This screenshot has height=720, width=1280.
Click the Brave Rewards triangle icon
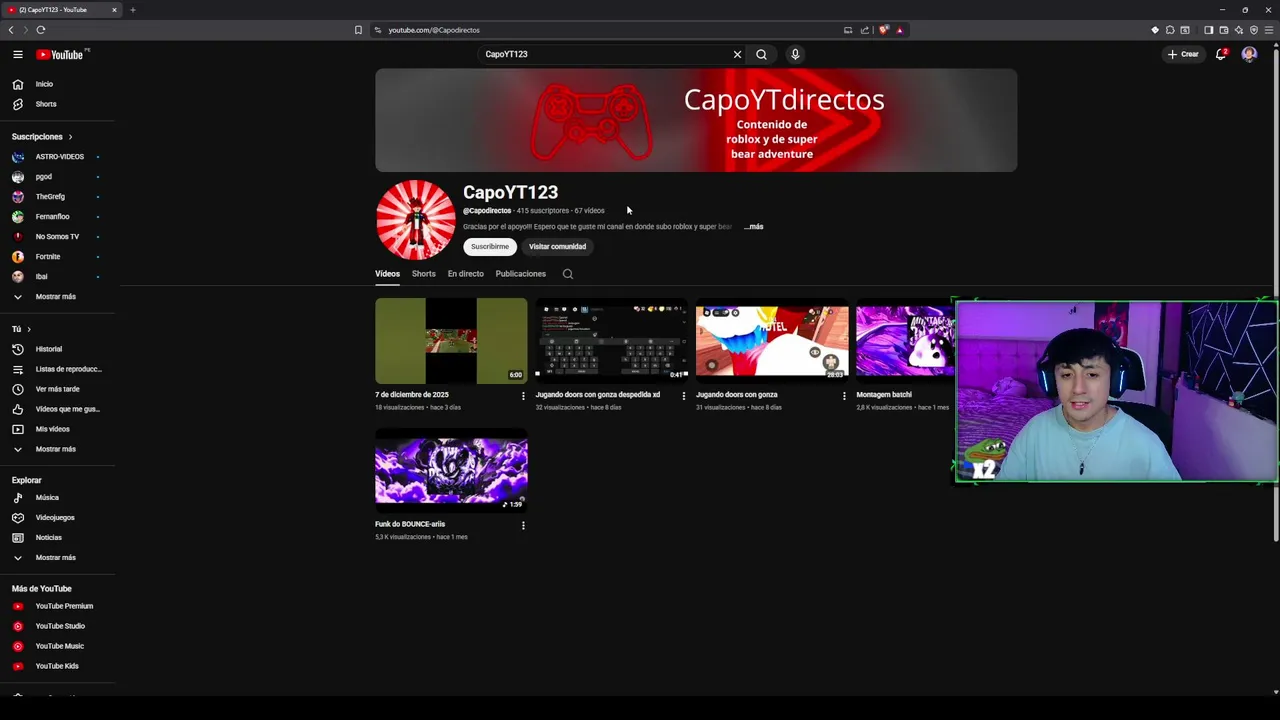[x=899, y=30]
